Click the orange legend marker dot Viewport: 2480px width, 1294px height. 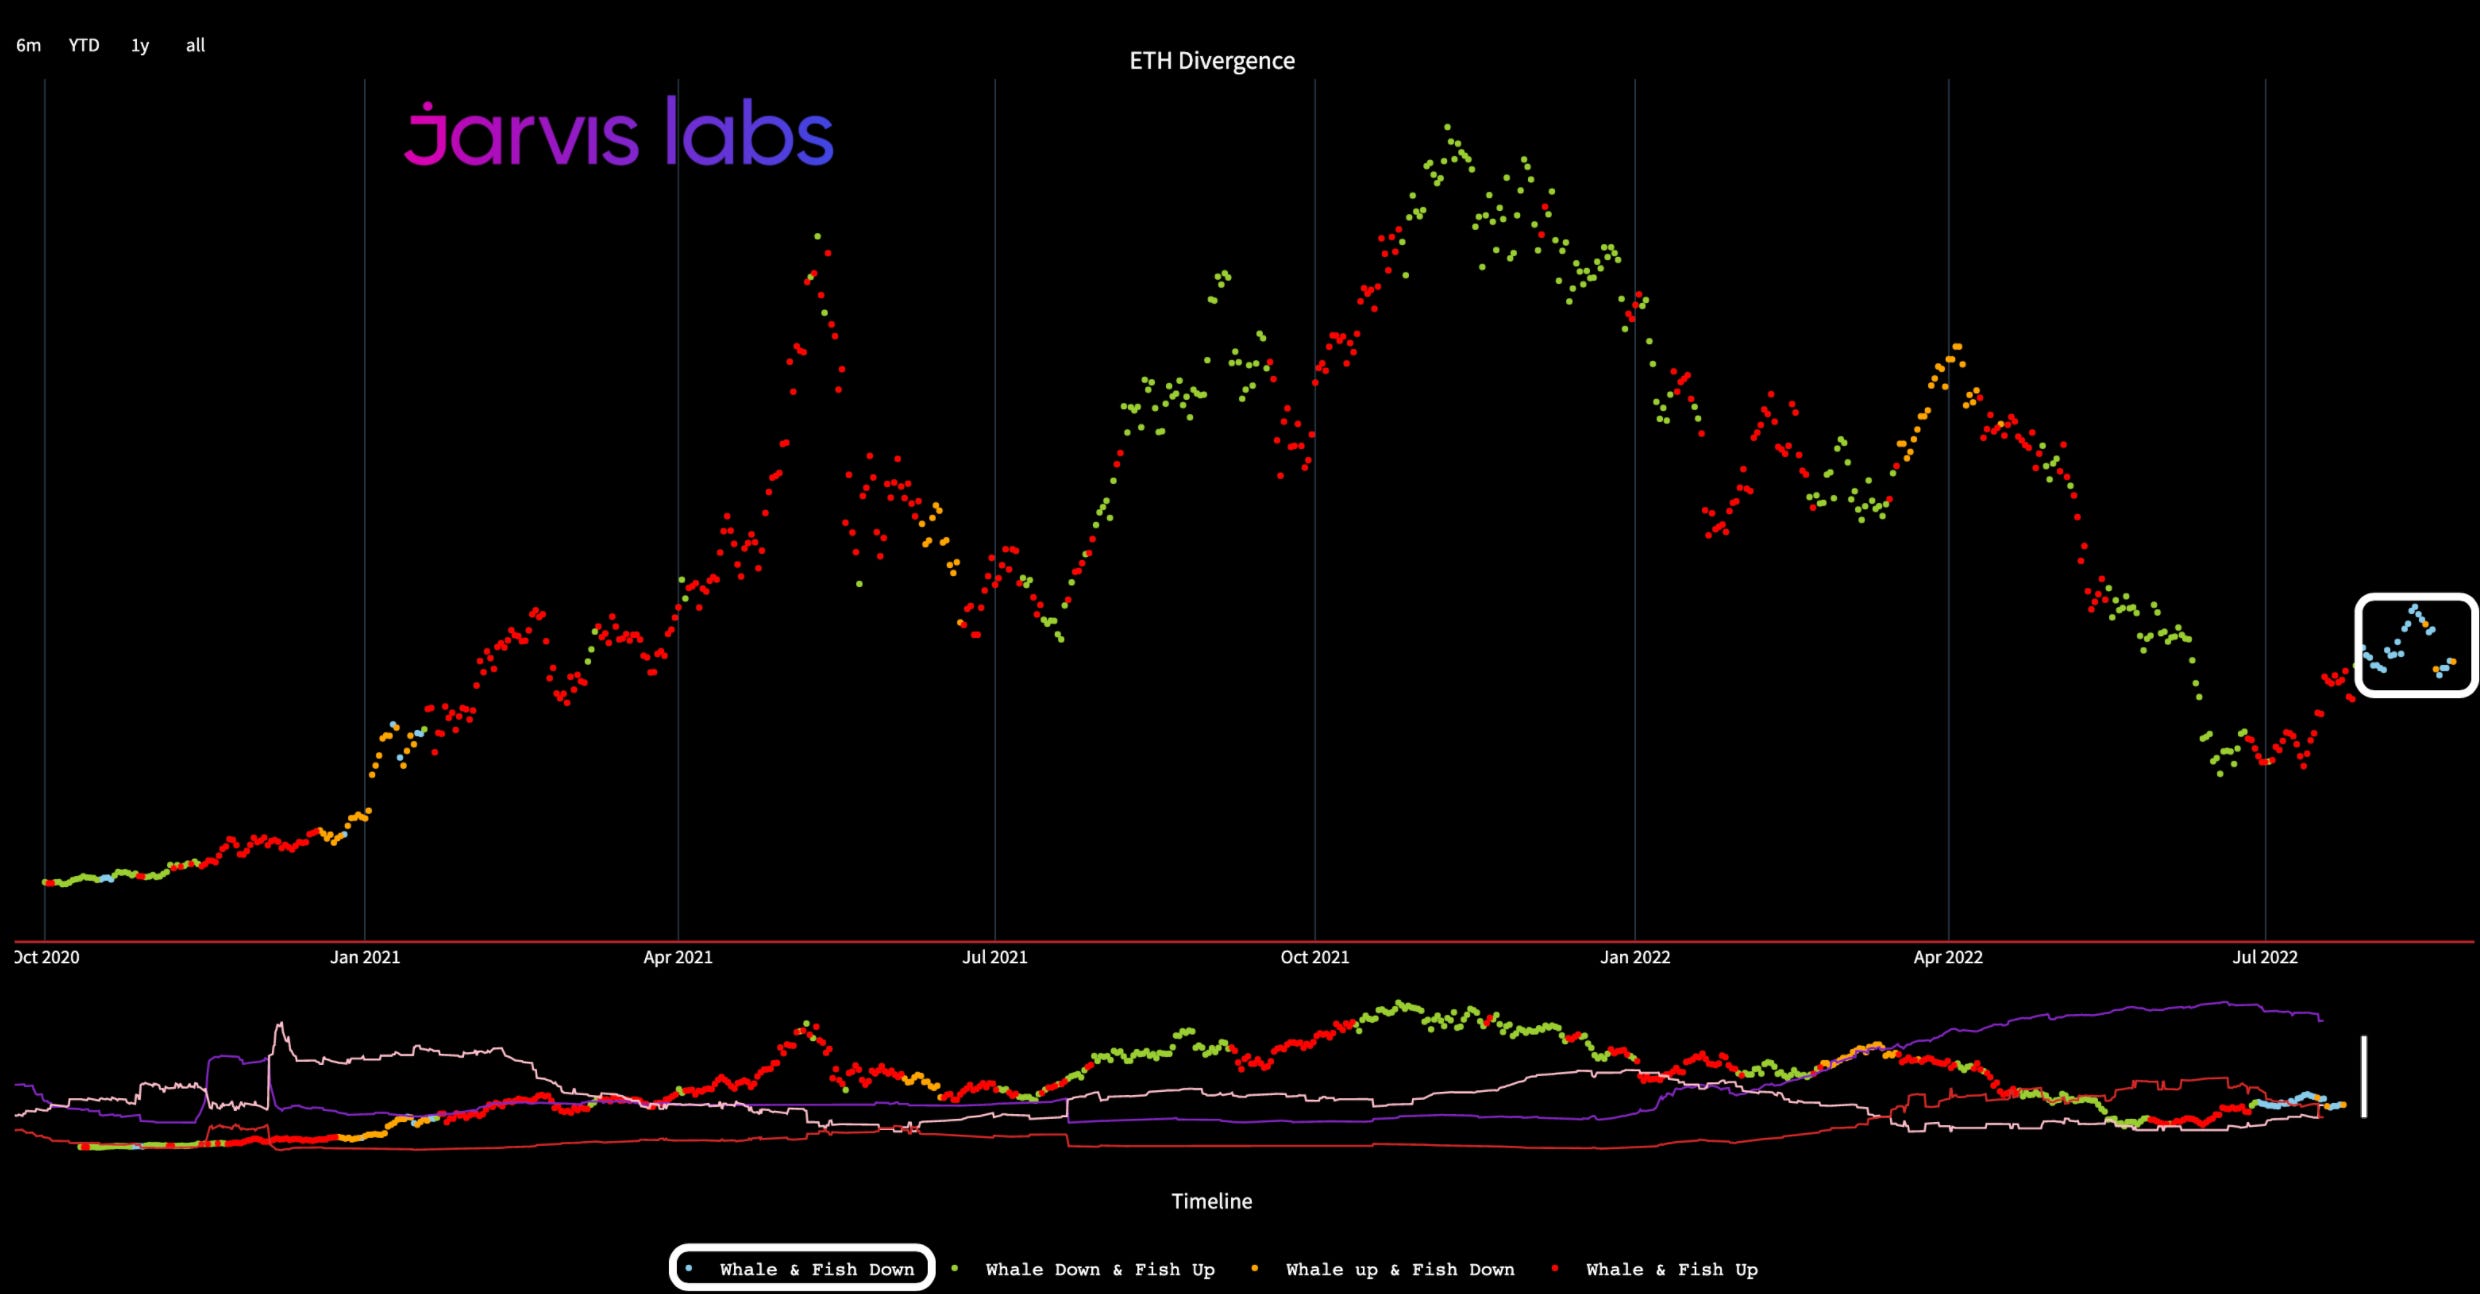[x=1255, y=1268]
